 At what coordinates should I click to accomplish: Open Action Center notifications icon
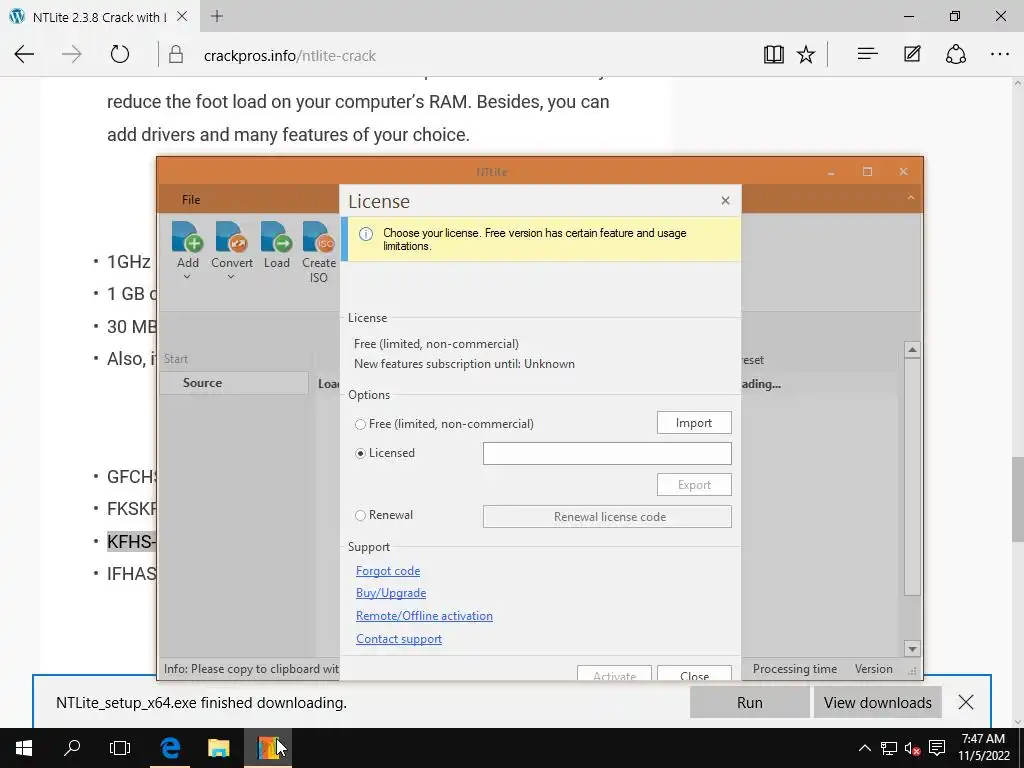click(x=937, y=748)
